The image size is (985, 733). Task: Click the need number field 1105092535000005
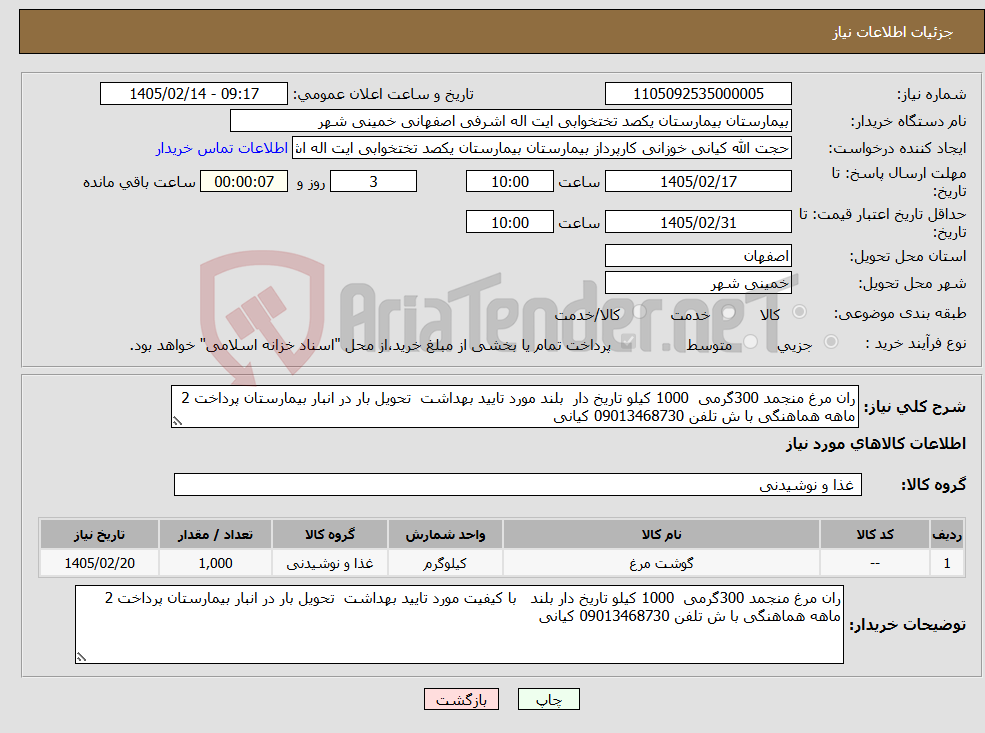[x=698, y=94]
